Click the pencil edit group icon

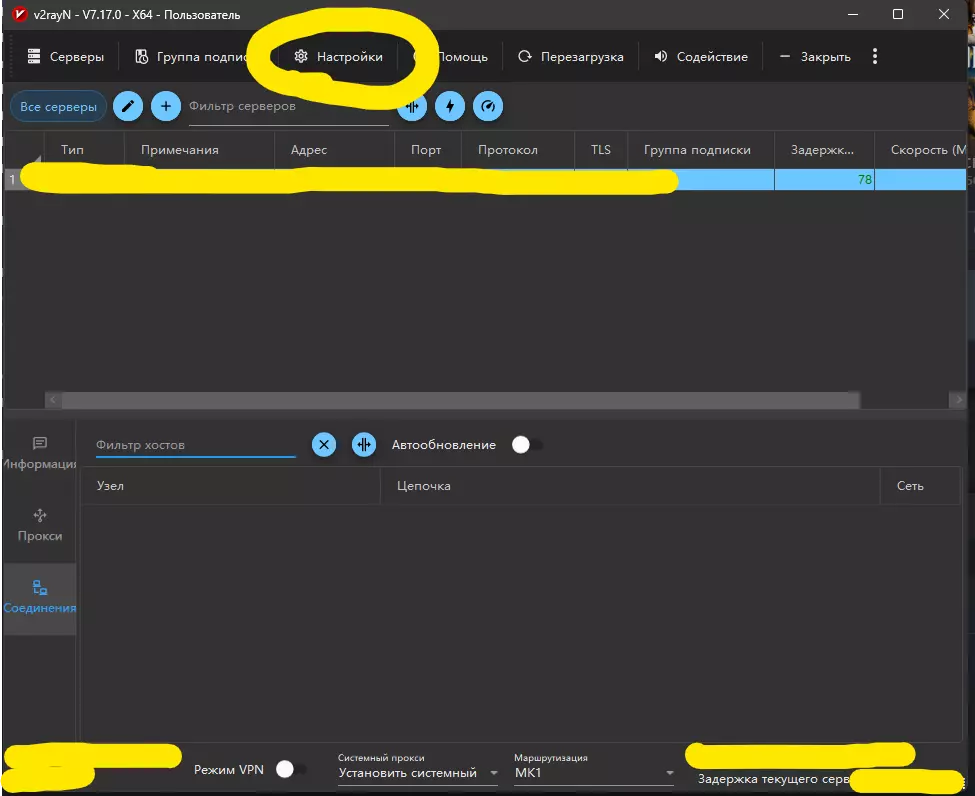tap(128, 106)
